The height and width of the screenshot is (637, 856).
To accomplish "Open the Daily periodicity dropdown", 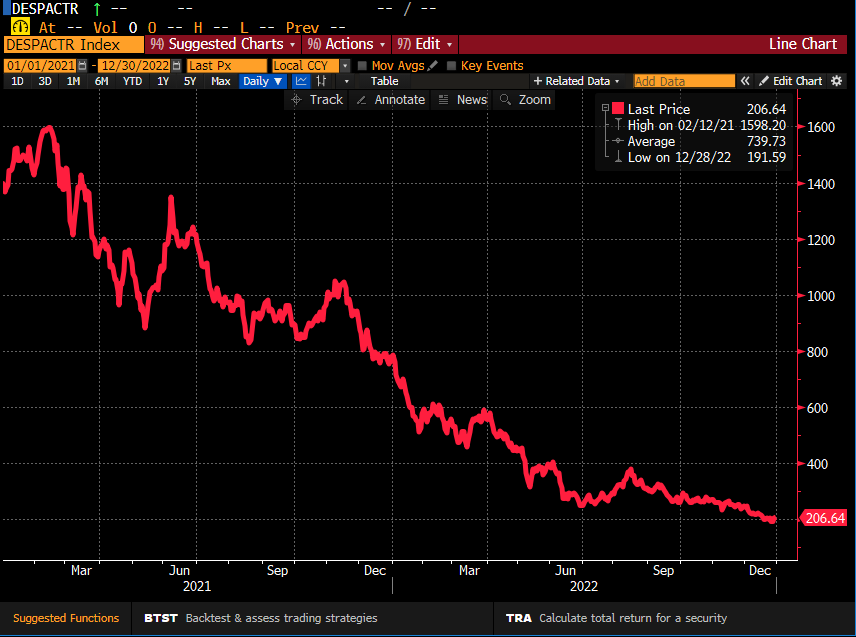I will [x=263, y=81].
